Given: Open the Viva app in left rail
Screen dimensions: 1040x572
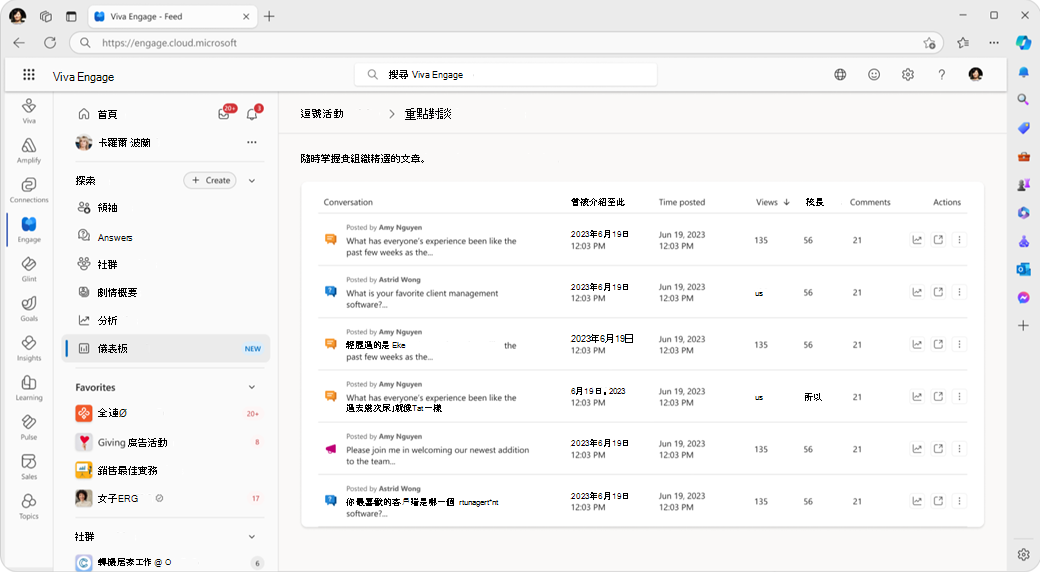Looking at the screenshot, I should coord(29,111).
